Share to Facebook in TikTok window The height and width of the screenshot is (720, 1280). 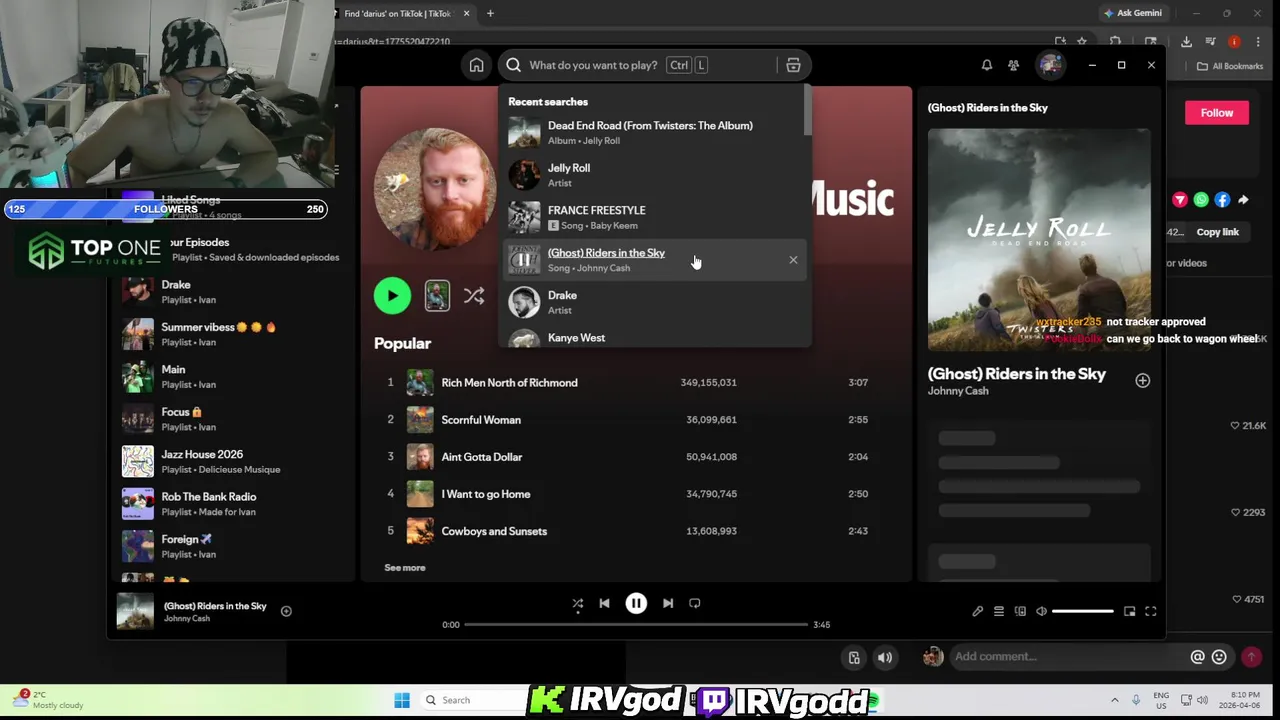pyautogui.click(x=1222, y=200)
